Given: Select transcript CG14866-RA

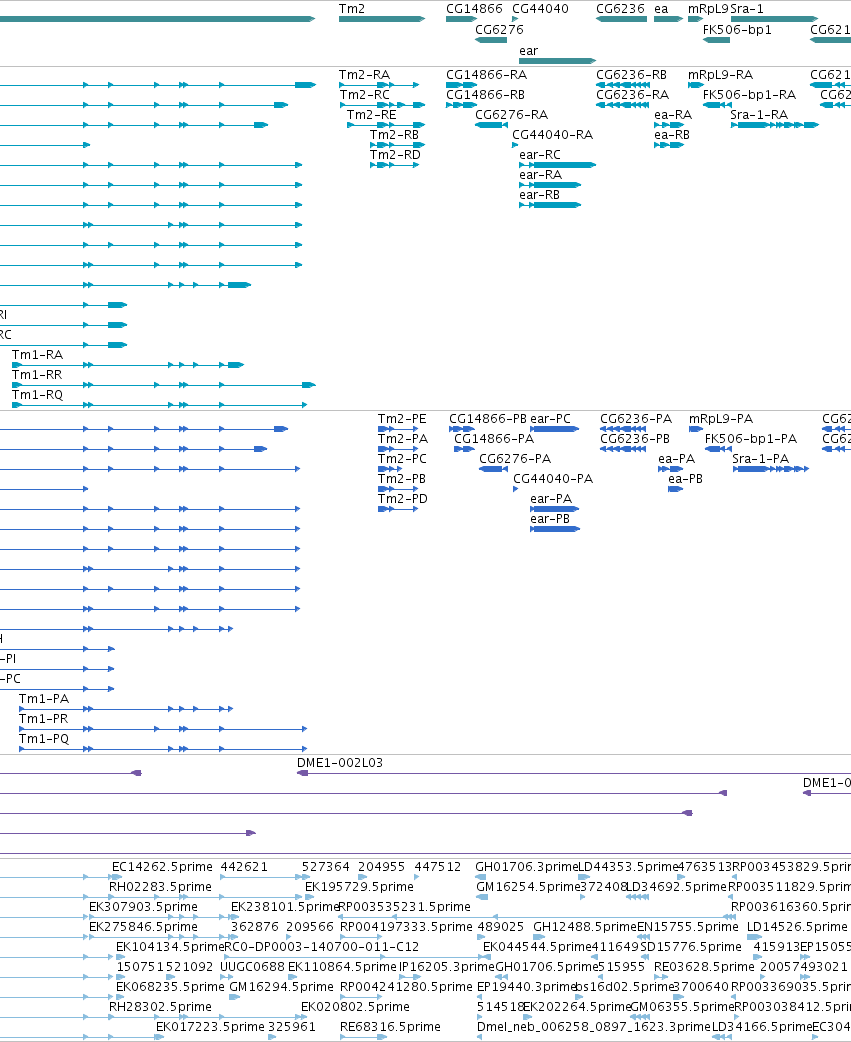Looking at the screenshot, I should click(x=462, y=85).
